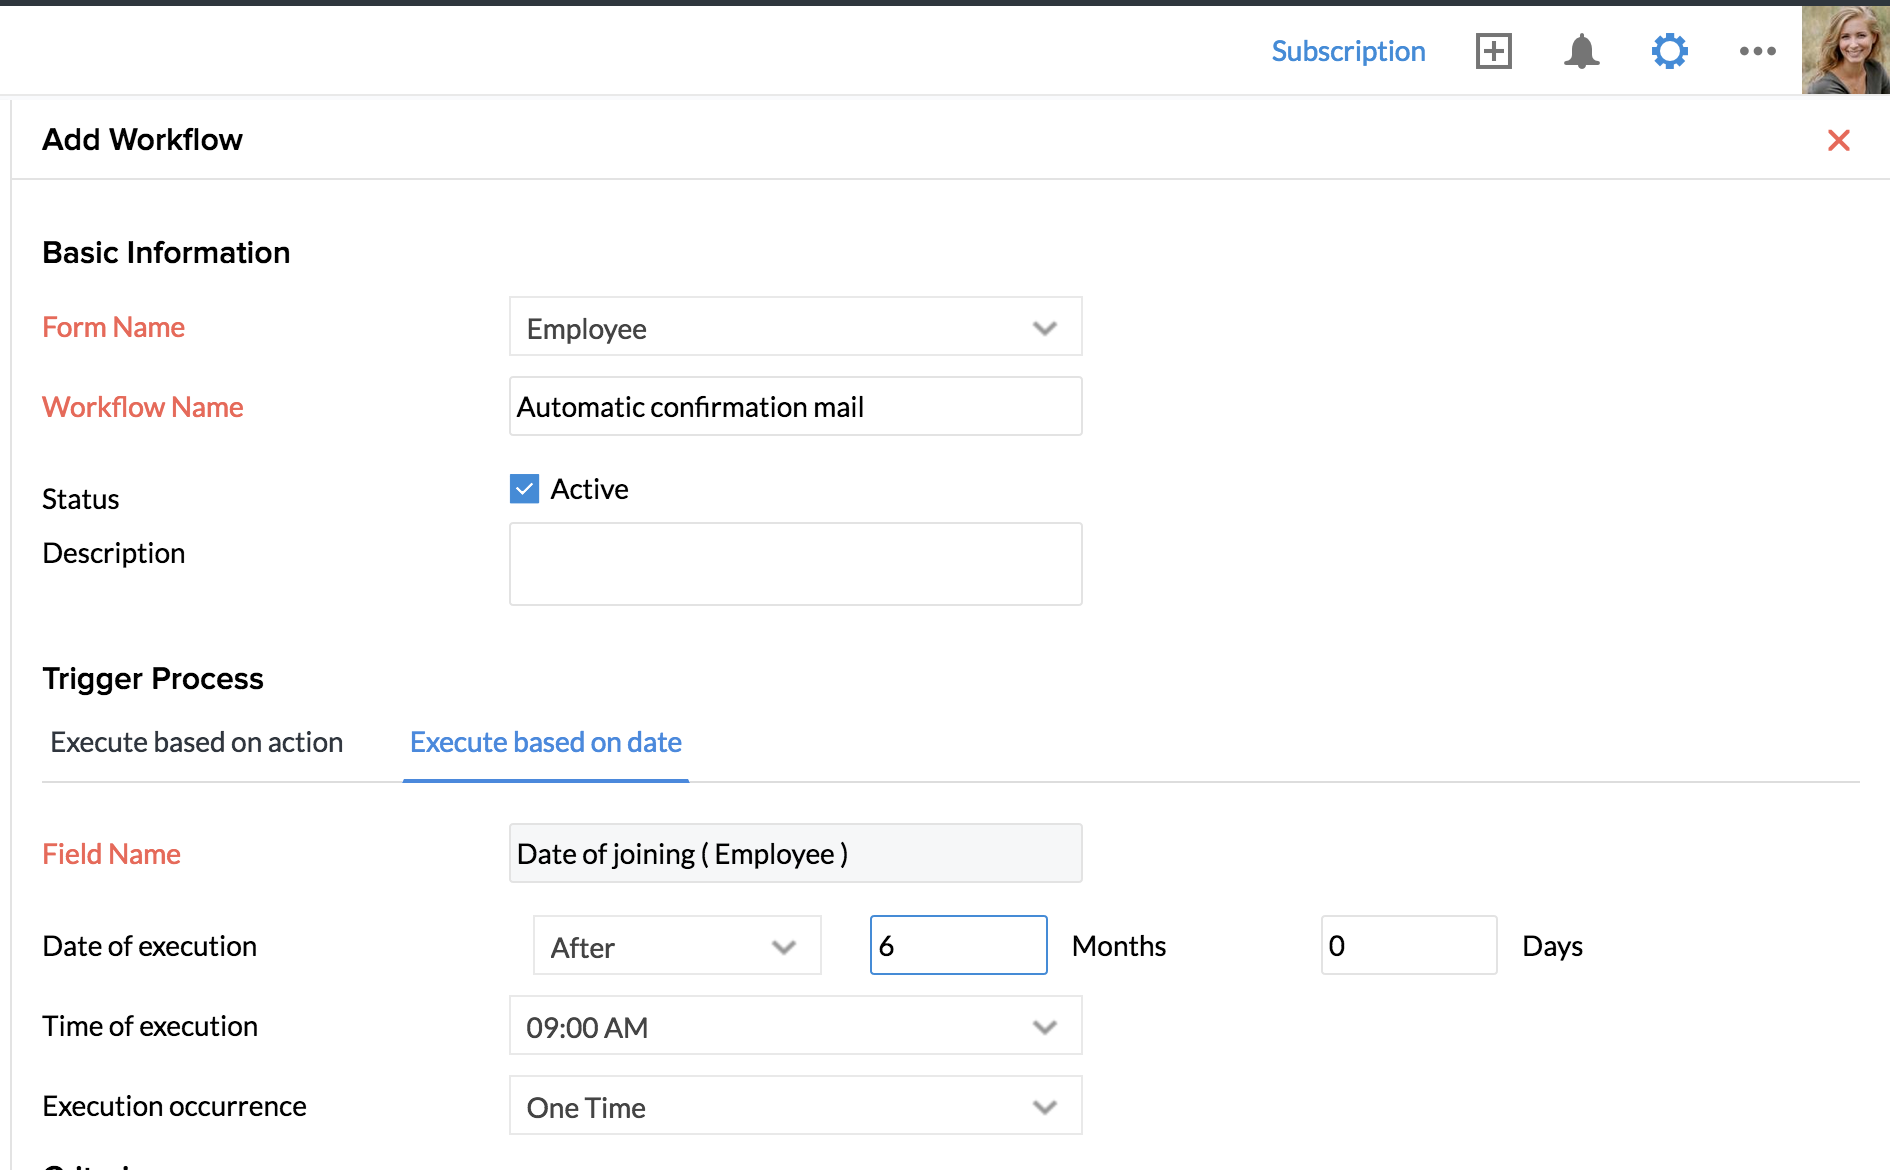Image resolution: width=1890 pixels, height=1170 pixels.
Task: Click the Active checkbox label
Action: (x=589, y=489)
